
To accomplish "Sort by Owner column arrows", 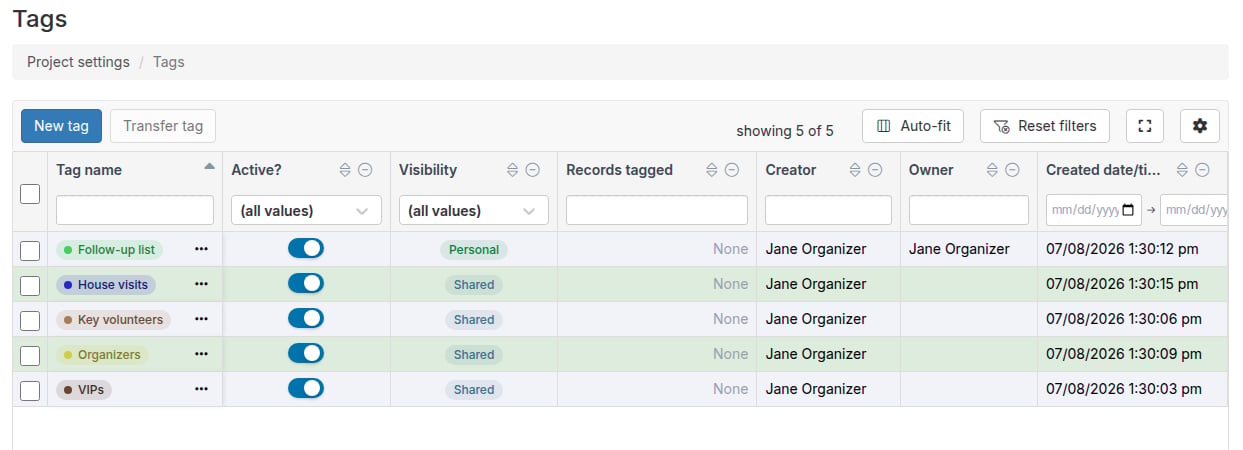I will pos(993,170).
